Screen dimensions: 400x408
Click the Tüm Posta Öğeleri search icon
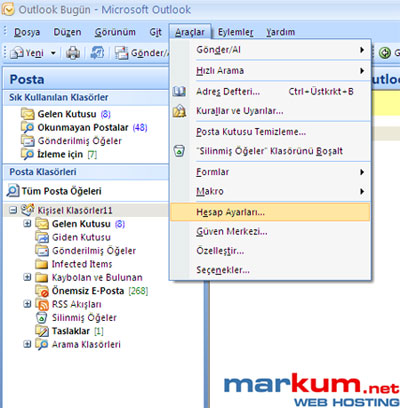pyautogui.click(x=13, y=191)
